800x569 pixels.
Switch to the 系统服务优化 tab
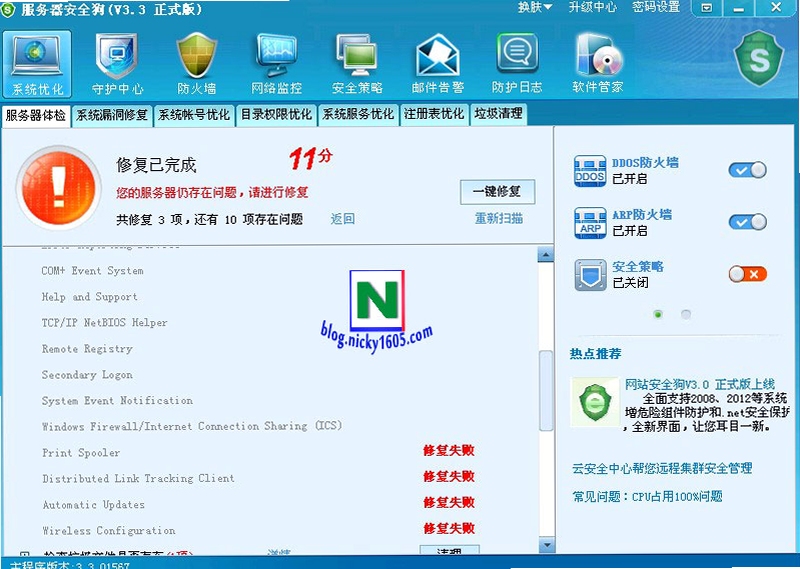point(358,115)
